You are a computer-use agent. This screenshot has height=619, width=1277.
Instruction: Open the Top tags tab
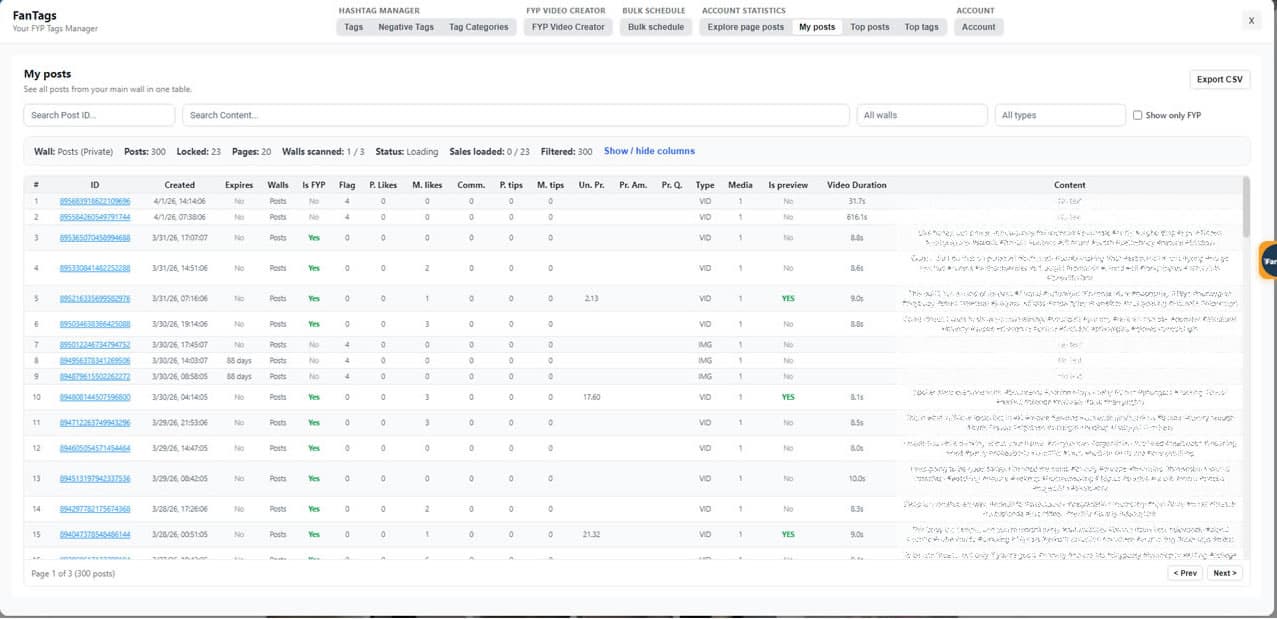(922, 27)
